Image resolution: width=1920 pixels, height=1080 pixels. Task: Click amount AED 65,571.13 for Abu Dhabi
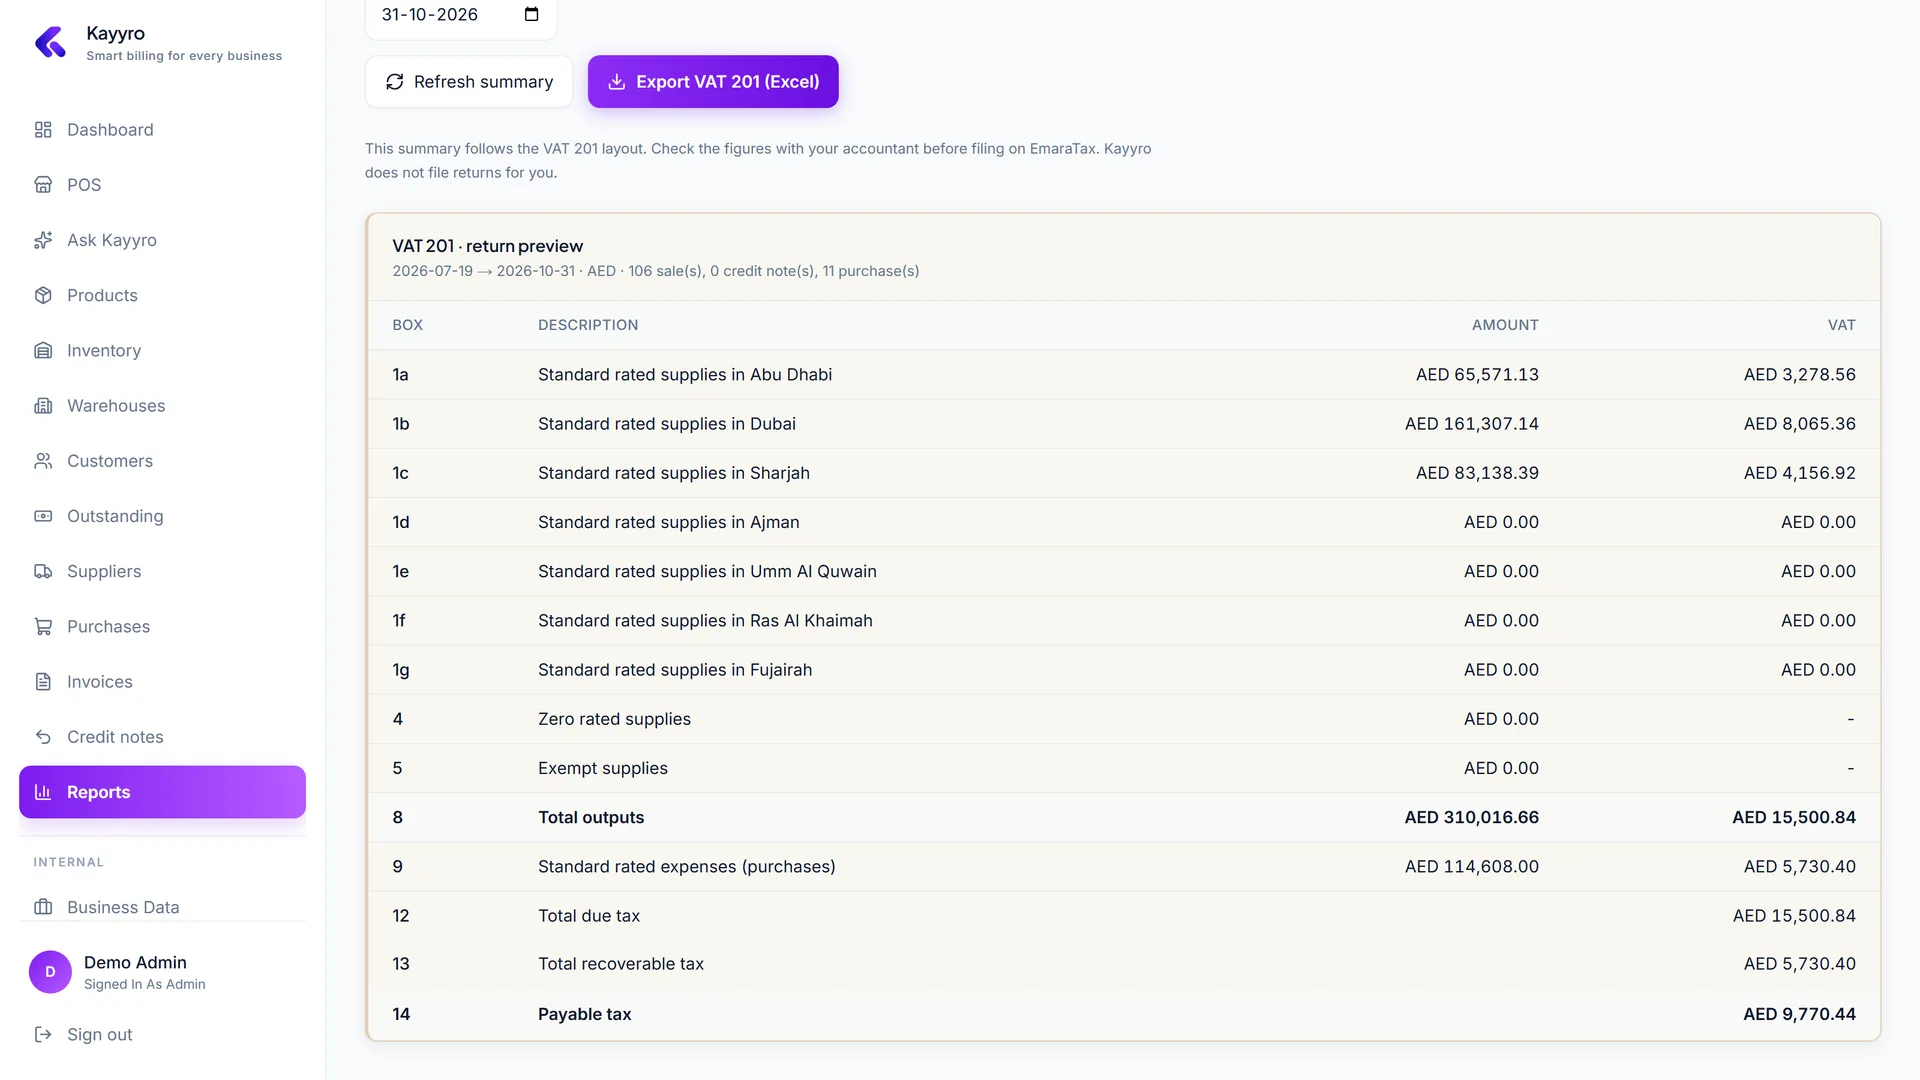(x=1477, y=375)
